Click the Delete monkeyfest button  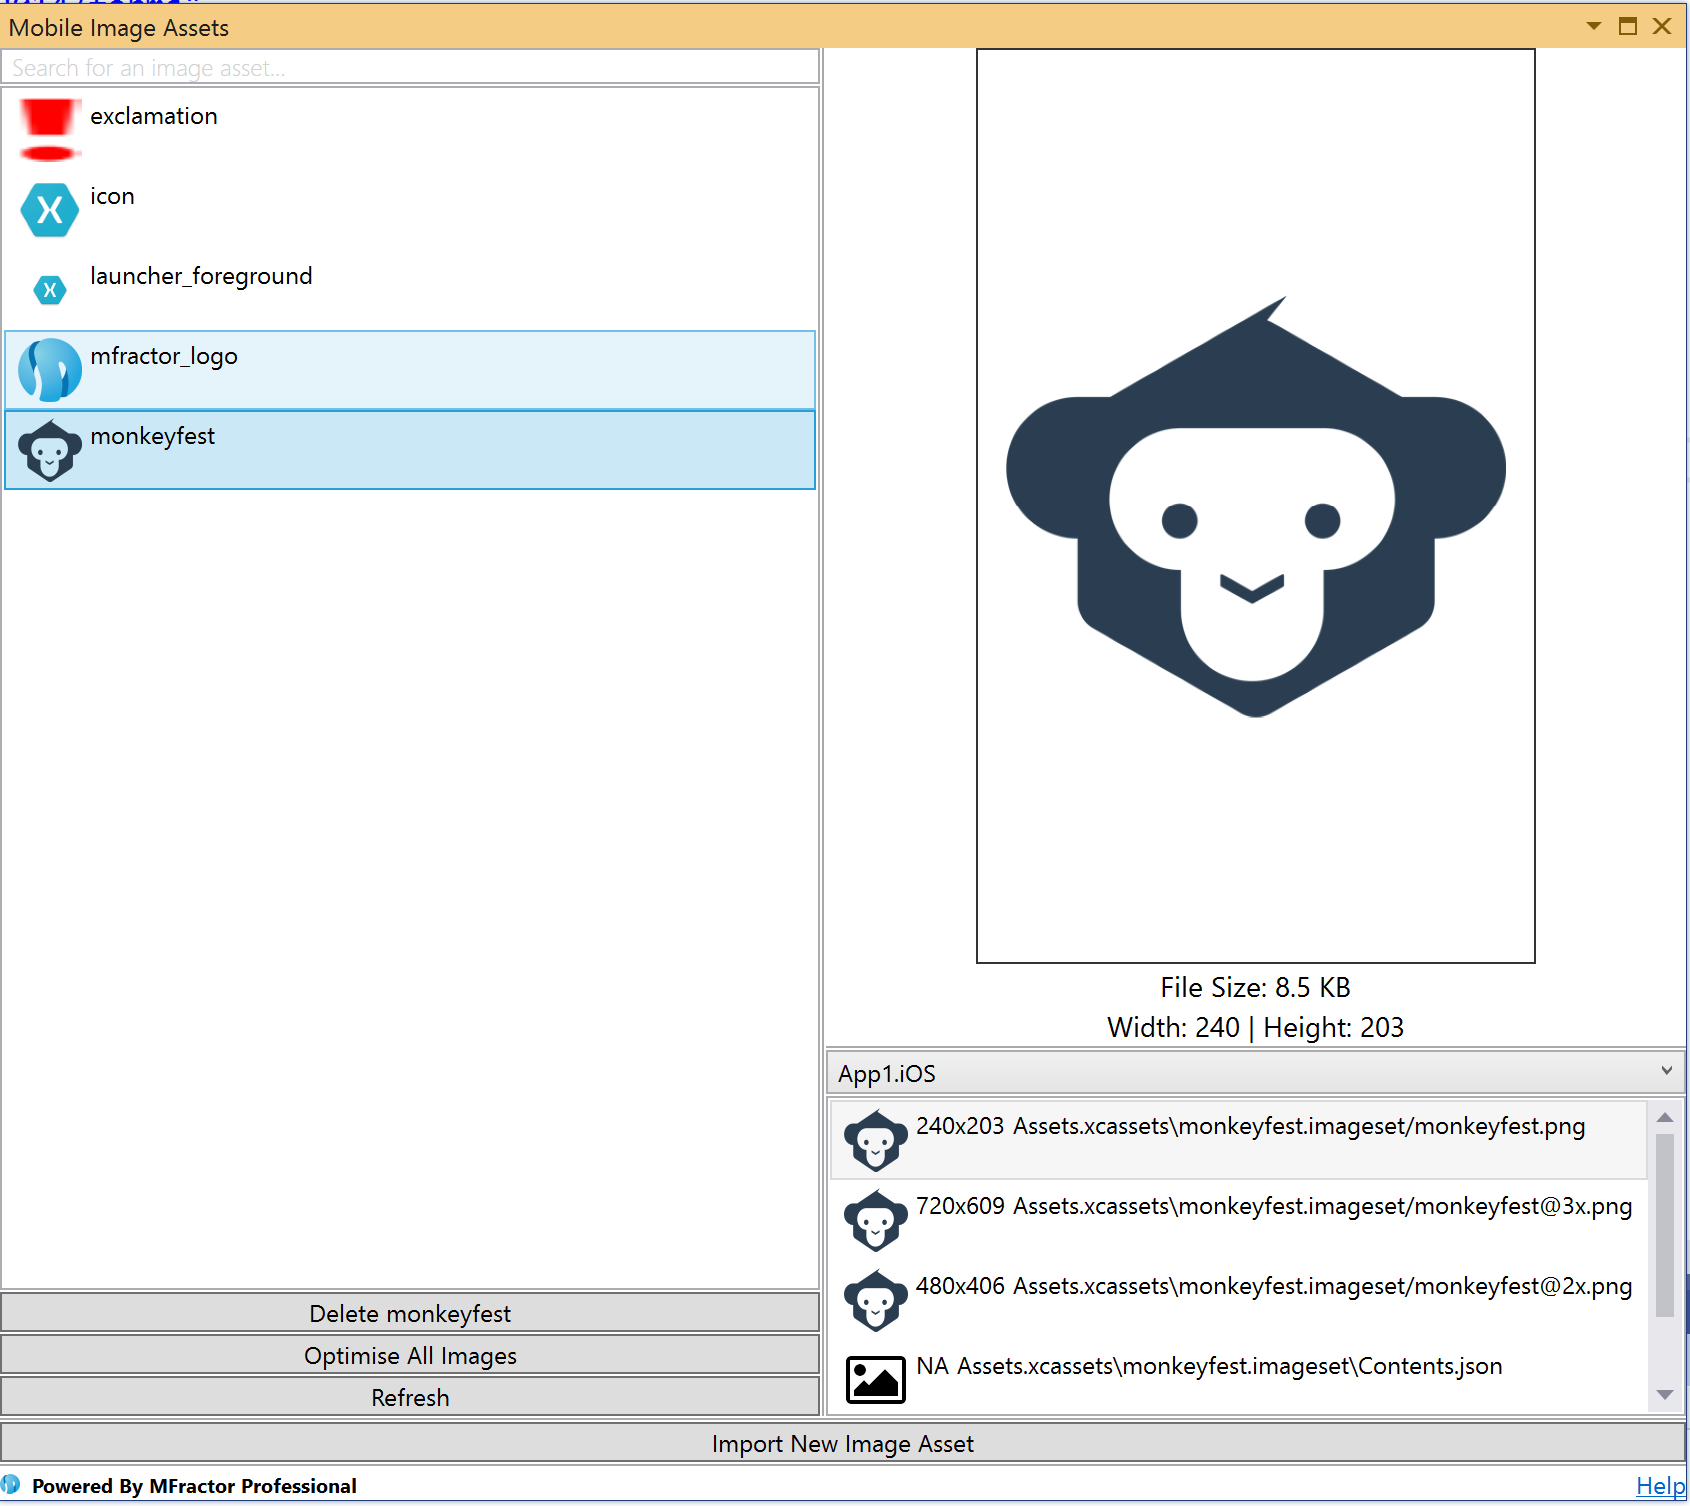(410, 1313)
